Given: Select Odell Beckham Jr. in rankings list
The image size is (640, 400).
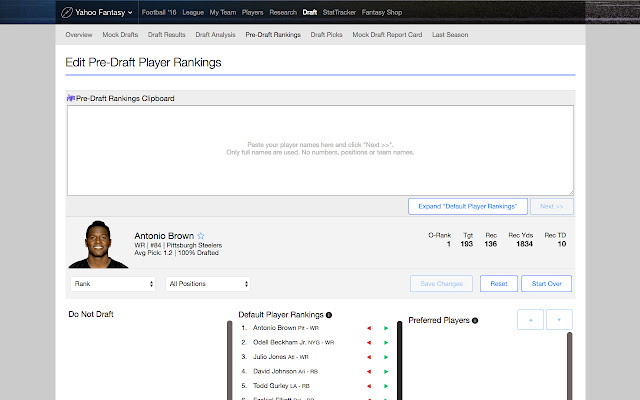Looking at the screenshot, I should pyautogui.click(x=293, y=342).
